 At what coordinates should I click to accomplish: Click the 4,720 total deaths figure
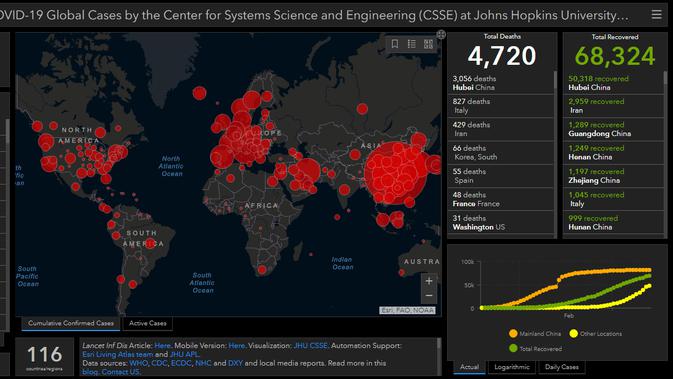tap(502, 56)
